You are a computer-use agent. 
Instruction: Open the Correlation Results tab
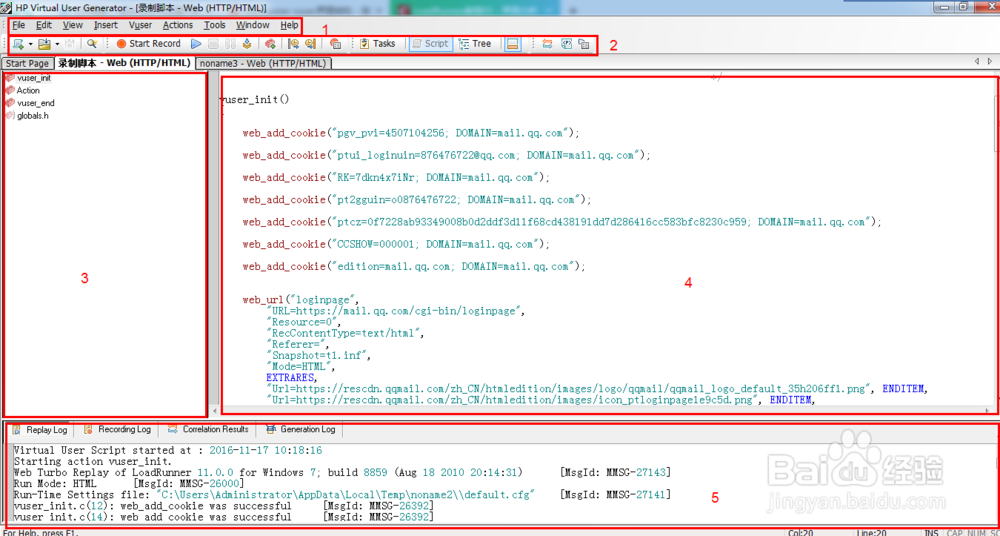[x=207, y=429]
